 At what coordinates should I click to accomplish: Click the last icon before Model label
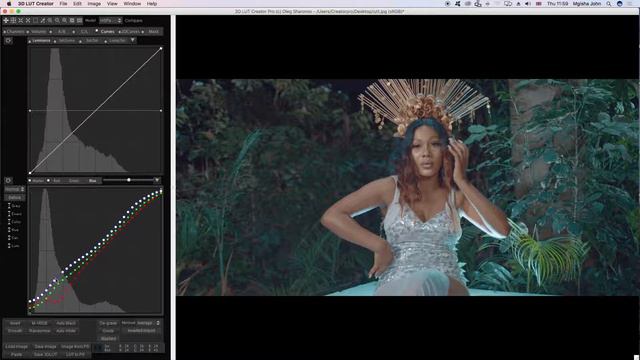(79, 20)
